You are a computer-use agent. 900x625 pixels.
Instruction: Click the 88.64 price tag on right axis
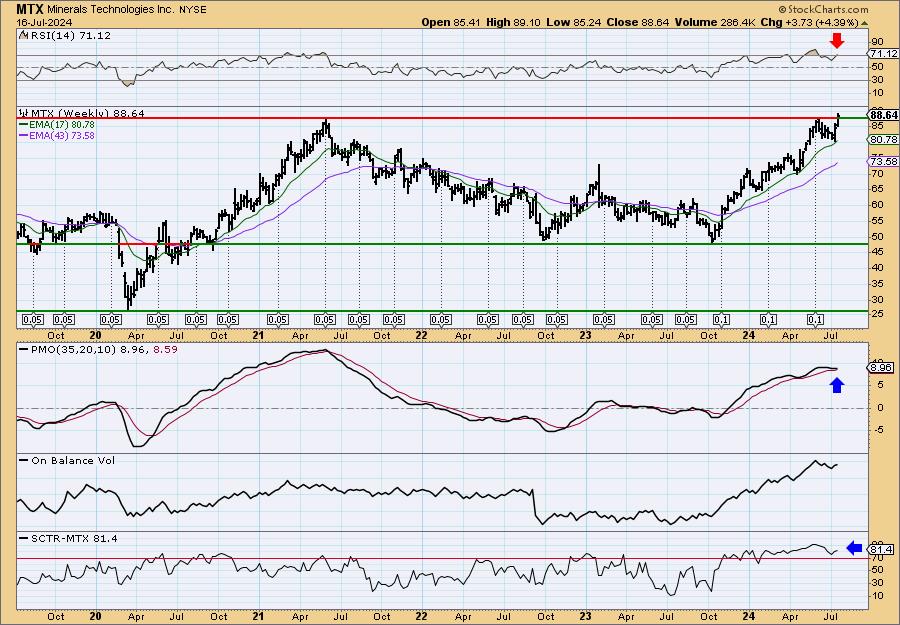[884, 115]
